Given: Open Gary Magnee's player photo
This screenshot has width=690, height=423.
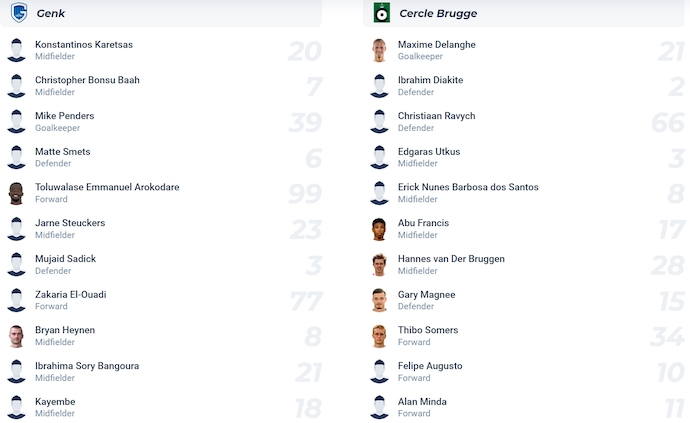Looking at the screenshot, I should [x=379, y=300].
